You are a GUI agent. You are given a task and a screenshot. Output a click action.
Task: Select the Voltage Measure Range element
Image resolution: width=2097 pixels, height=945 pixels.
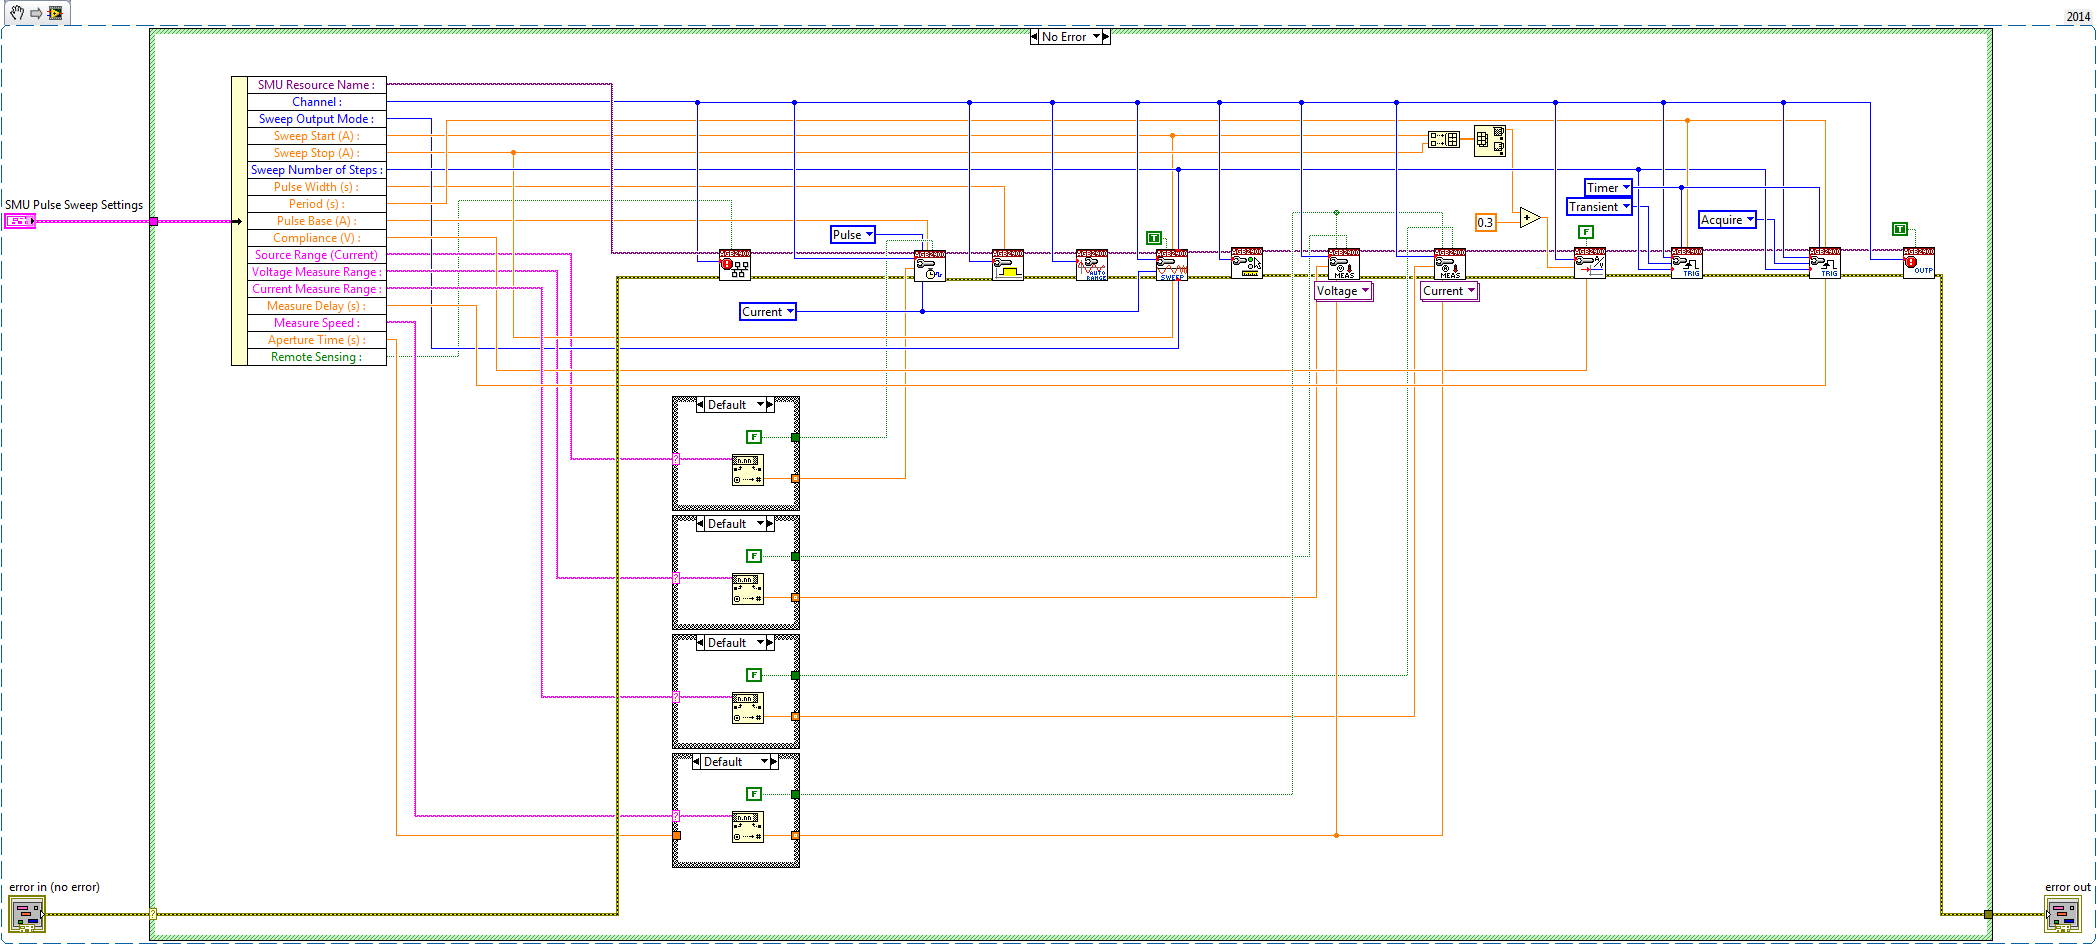tap(317, 272)
